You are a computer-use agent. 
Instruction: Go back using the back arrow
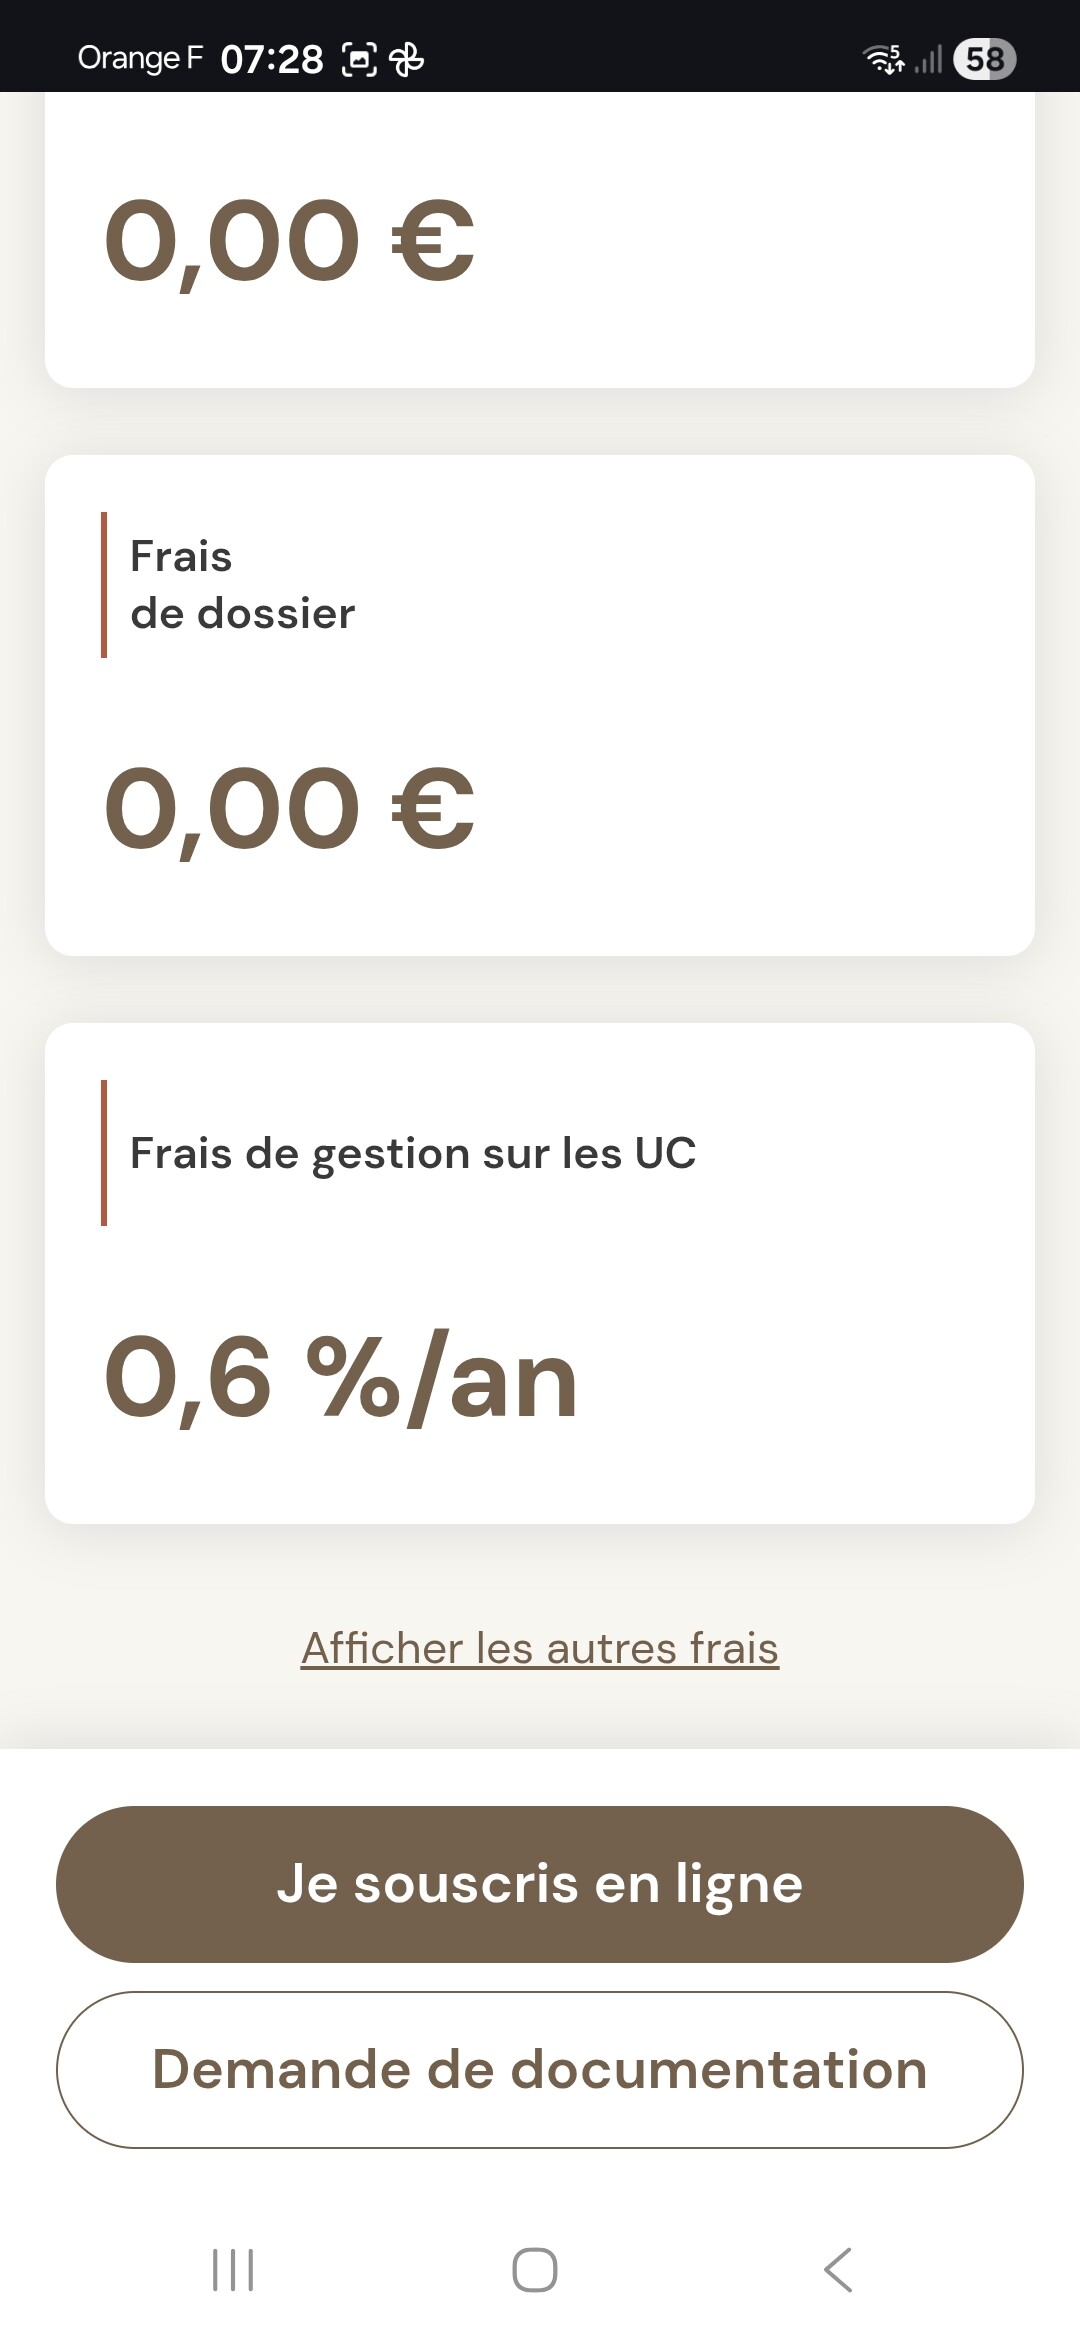pyautogui.click(x=838, y=2269)
